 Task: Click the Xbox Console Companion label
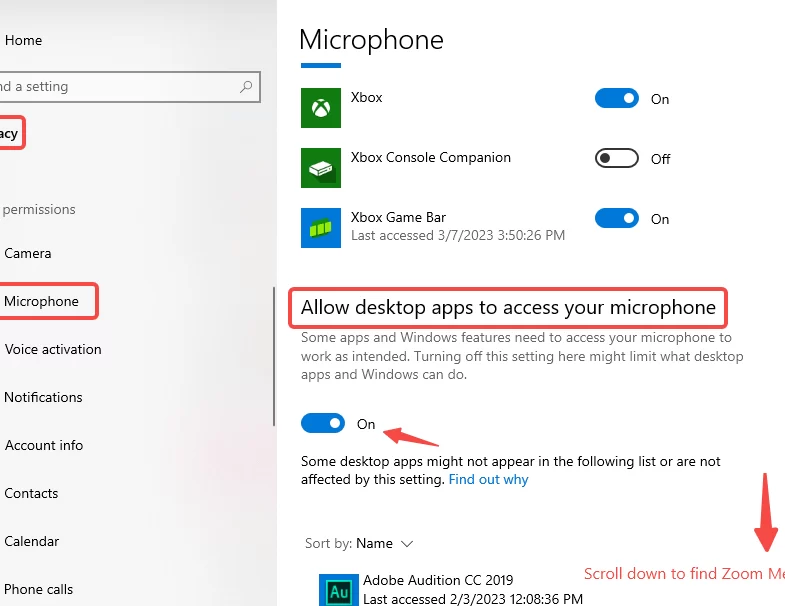click(x=431, y=157)
